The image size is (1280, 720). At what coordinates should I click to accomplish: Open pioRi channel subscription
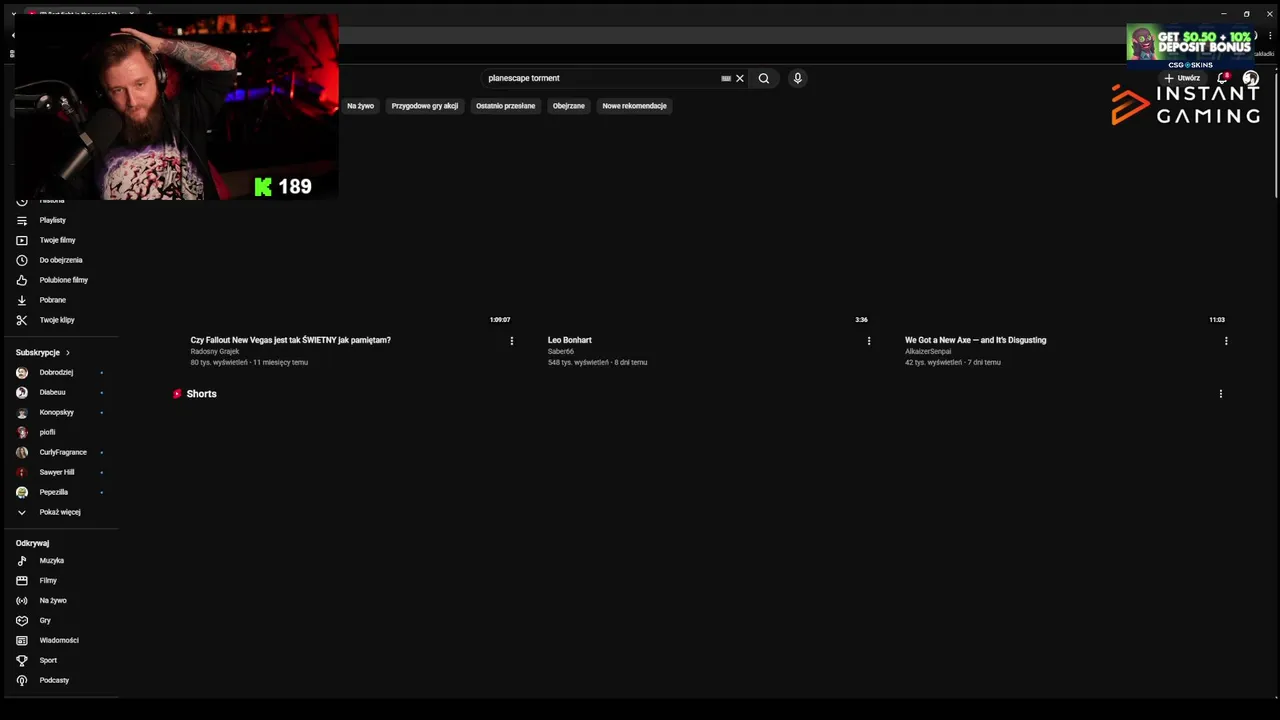[x=60, y=432]
